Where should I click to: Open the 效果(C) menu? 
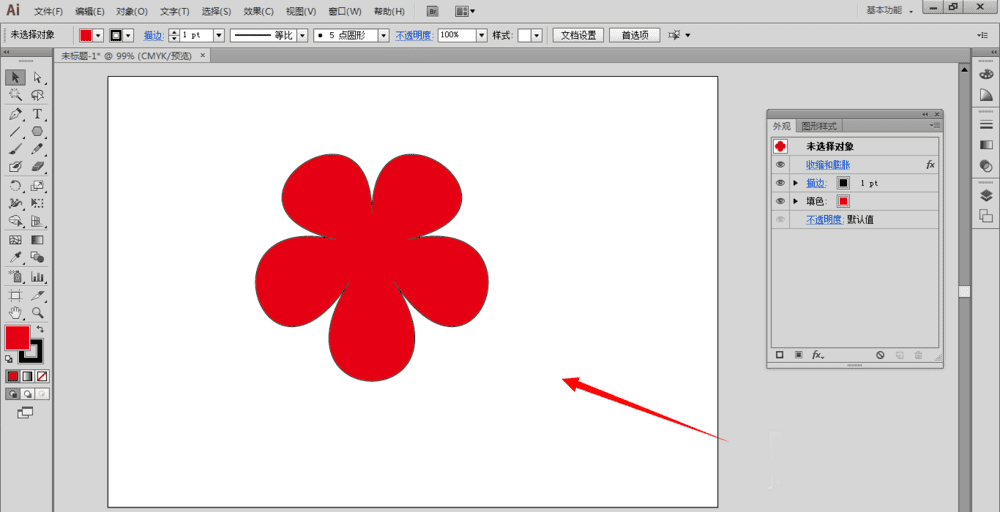pos(259,11)
